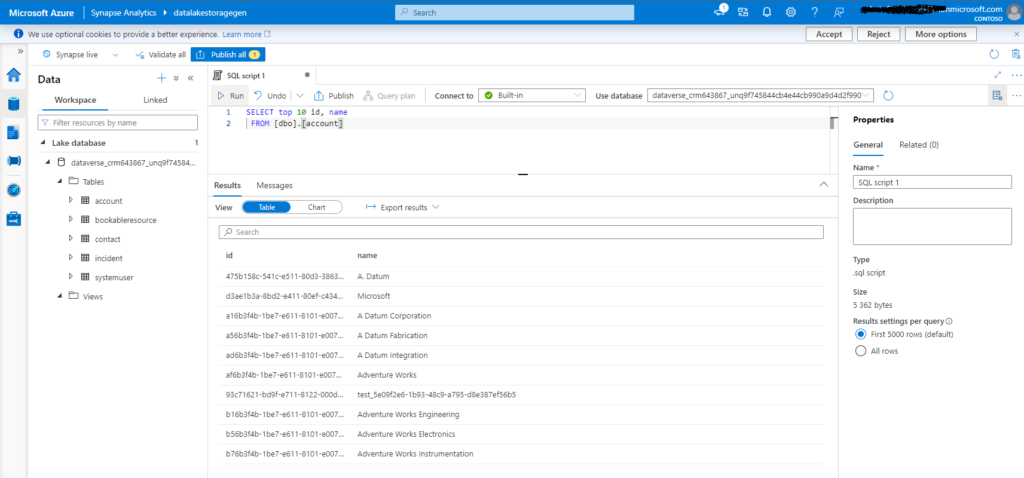Click the notifications bell icon
1024x478 pixels.
pyautogui.click(x=767, y=12)
